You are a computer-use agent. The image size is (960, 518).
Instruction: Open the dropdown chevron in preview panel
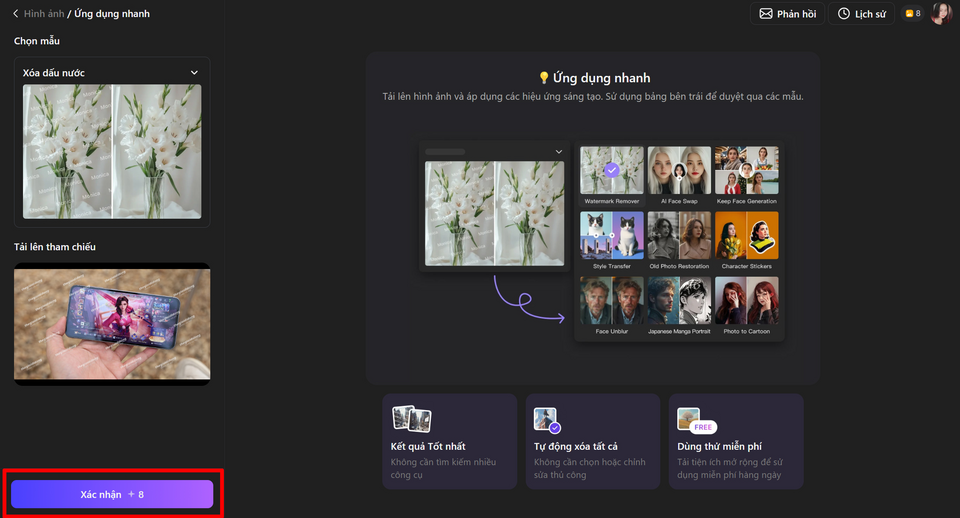[x=558, y=152]
